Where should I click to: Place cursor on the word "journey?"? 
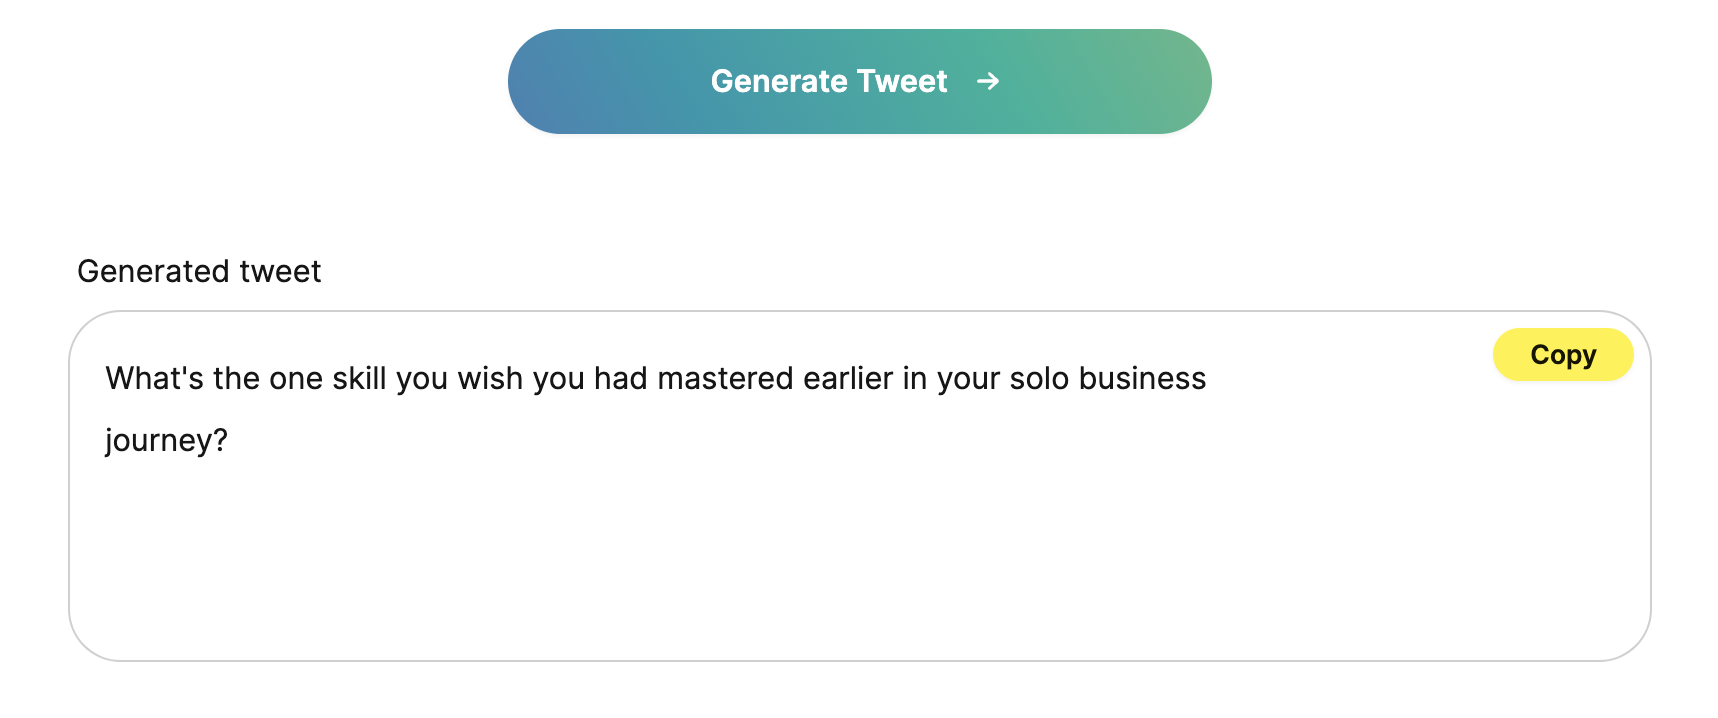pos(166,441)
